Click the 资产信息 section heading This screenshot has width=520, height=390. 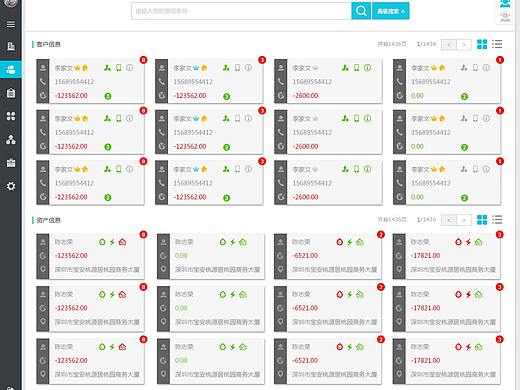pyautogui.click(x=48, y=220)
